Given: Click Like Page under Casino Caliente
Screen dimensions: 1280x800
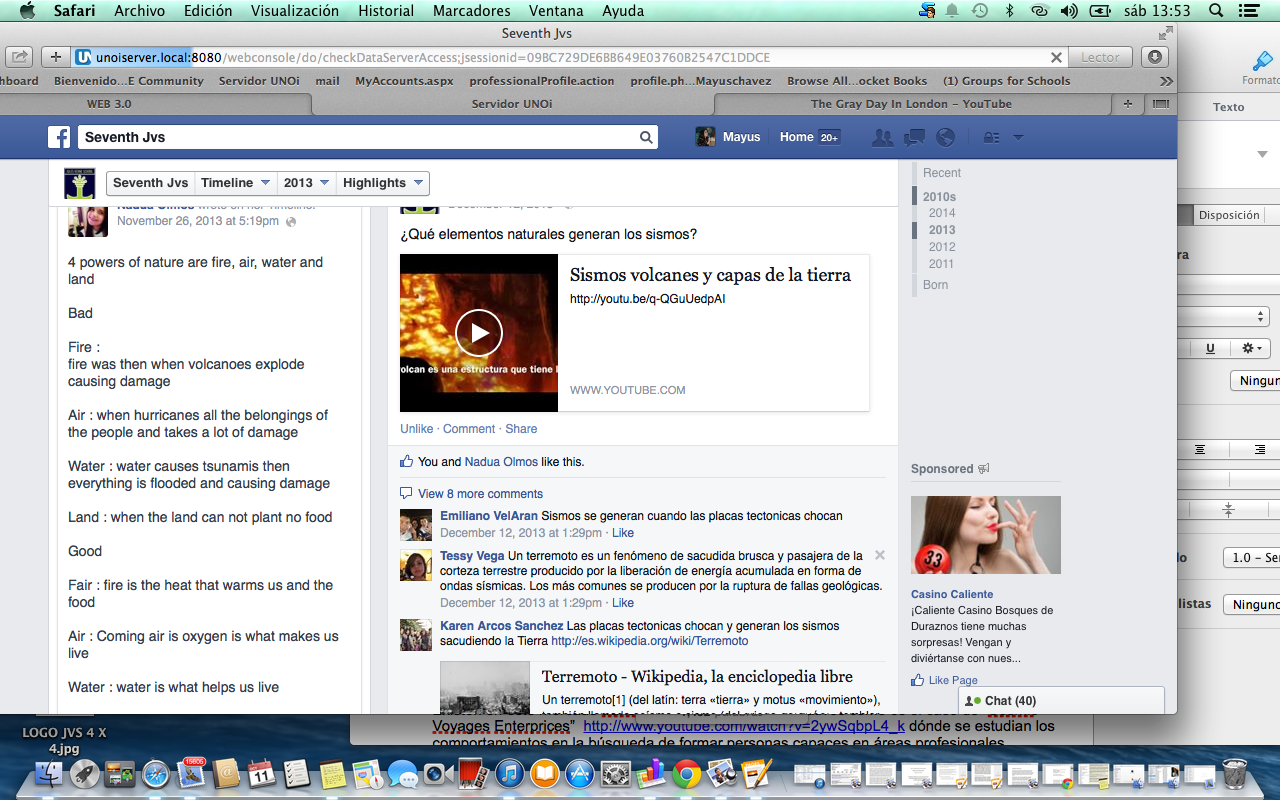Looking at the screenshot, I should 953,680.
